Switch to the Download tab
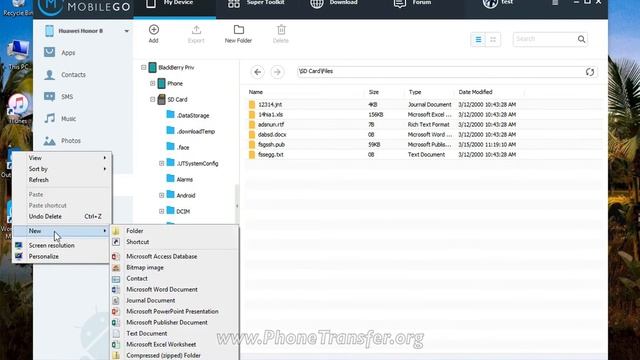 click(334, 5)
